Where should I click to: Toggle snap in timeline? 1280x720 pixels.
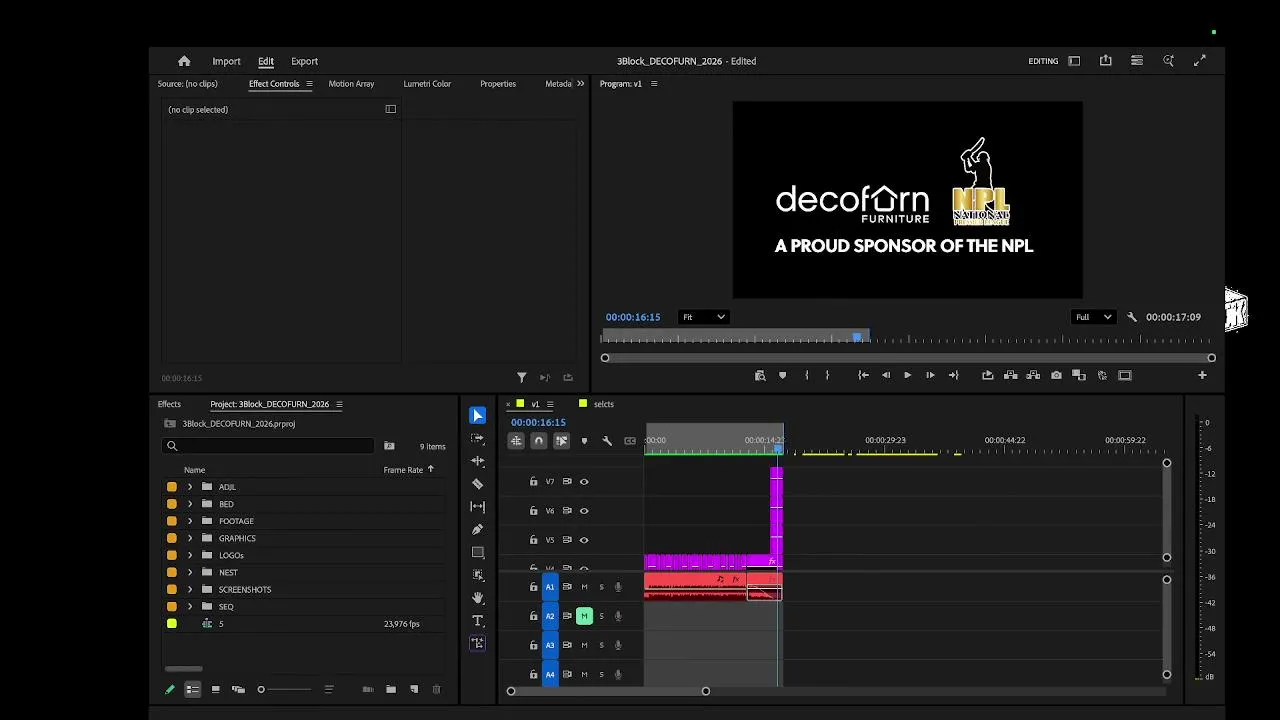click(x=539, y=441)
